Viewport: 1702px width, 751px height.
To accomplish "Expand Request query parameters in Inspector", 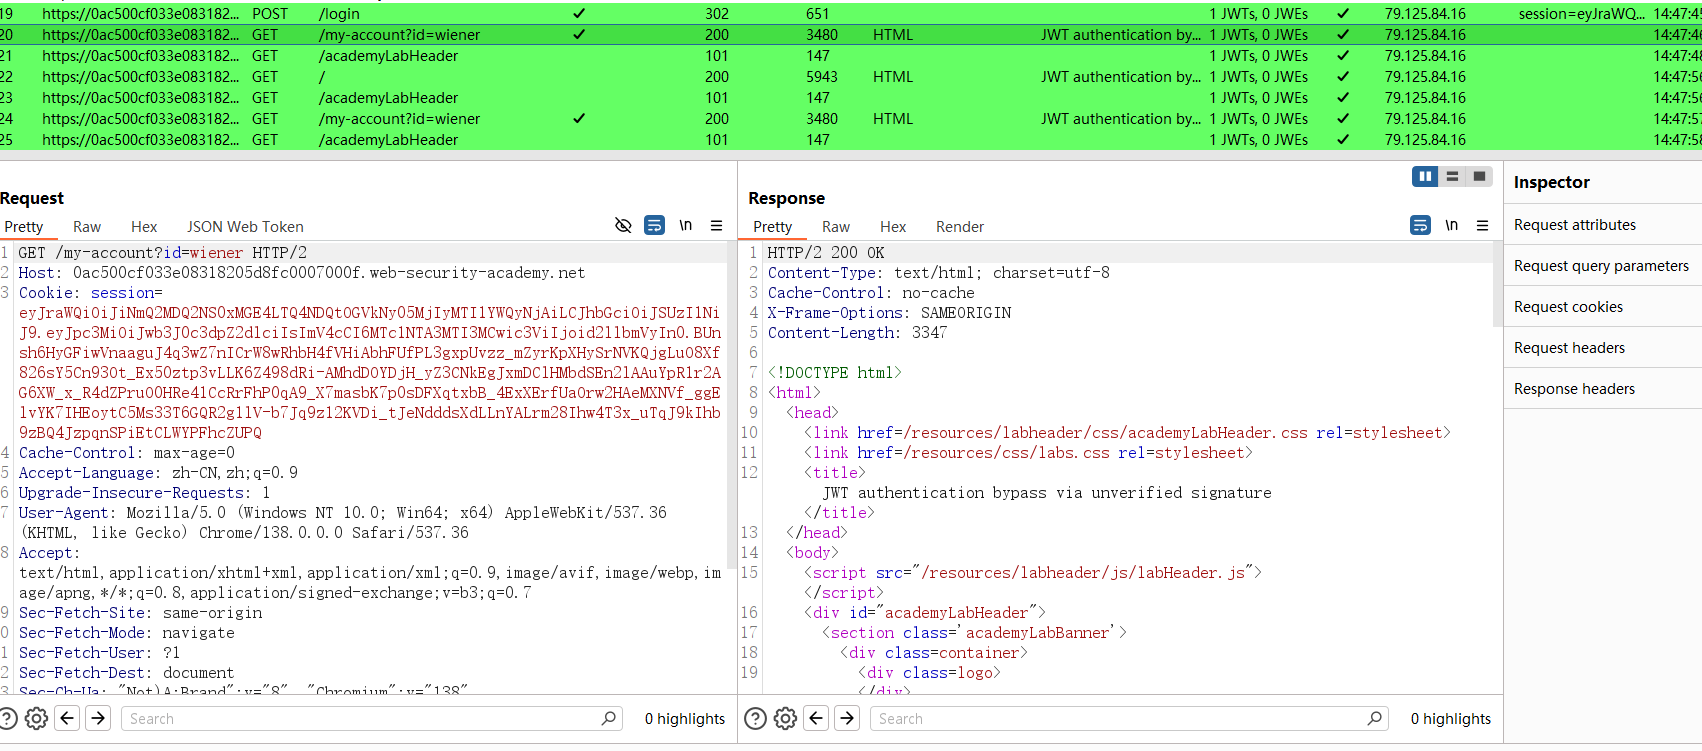I will [x=1603, y=266].
